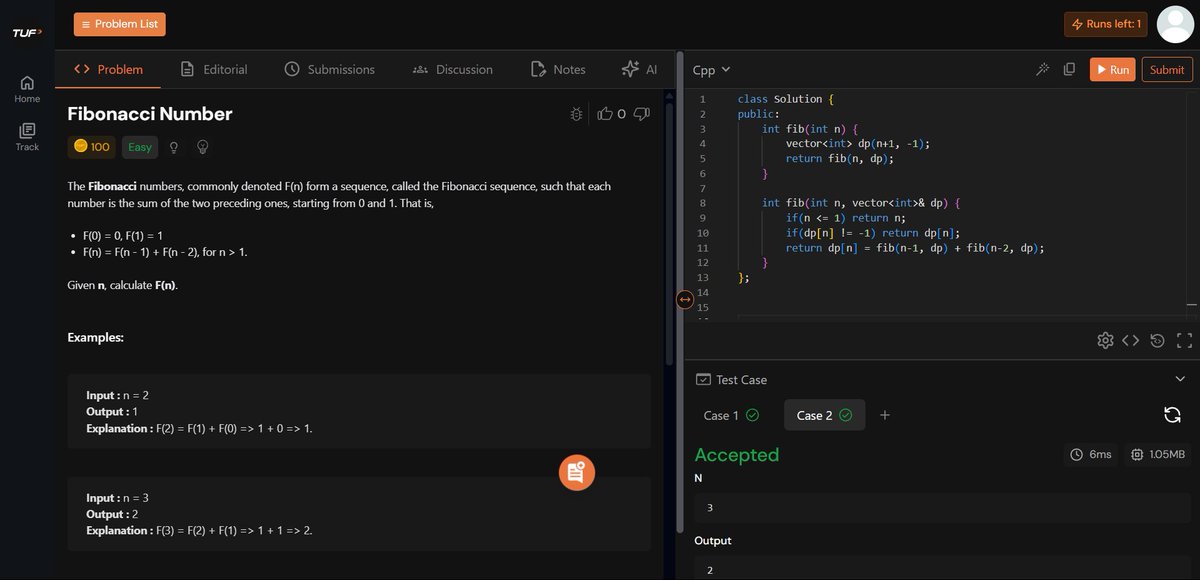Switch to the Problem tab
The width and height of the screenshot is (1200, 580).
[x=109, y=69]
